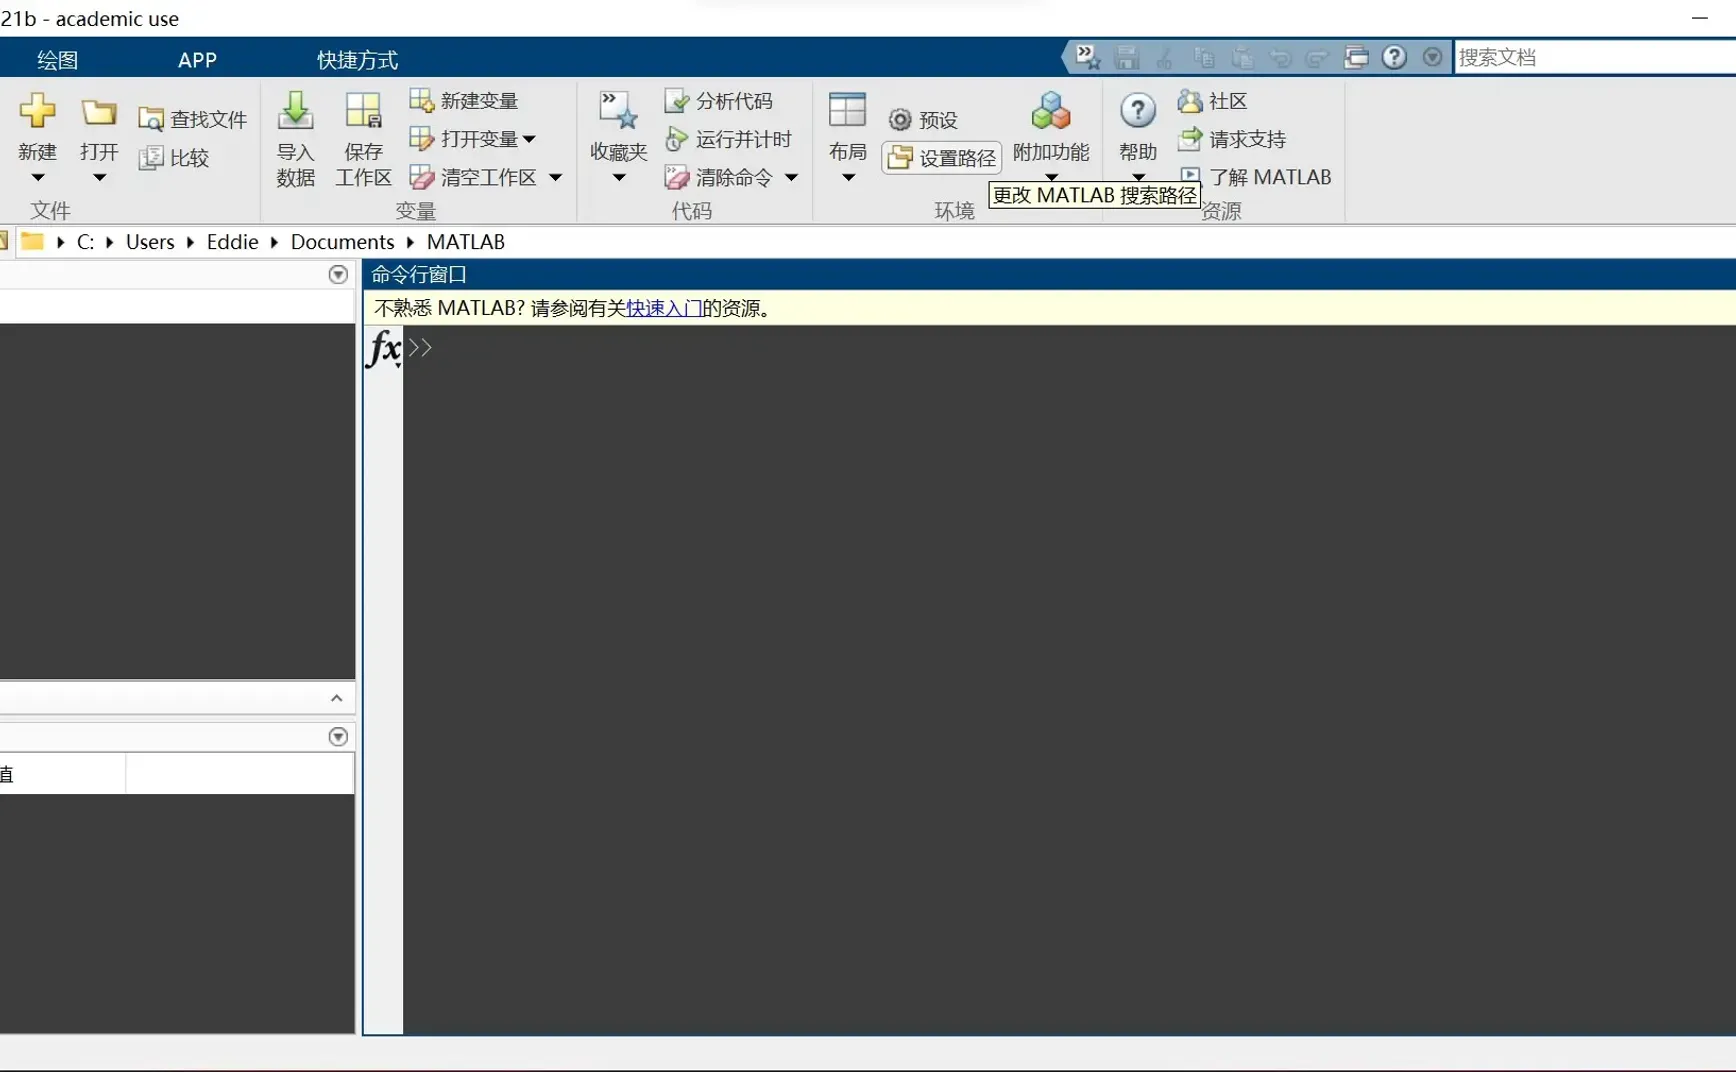1736x1072 pixels.
Task: Switch to the Plots (绘图) tab
Action: [x=57, y=60]
